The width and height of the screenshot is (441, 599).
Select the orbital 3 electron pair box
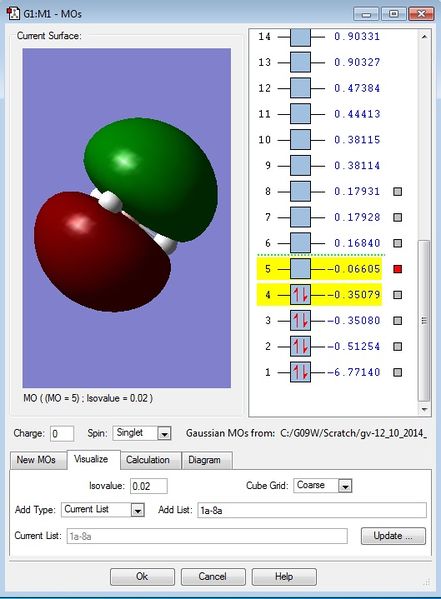pyautogui.click(x=300, y=321)
